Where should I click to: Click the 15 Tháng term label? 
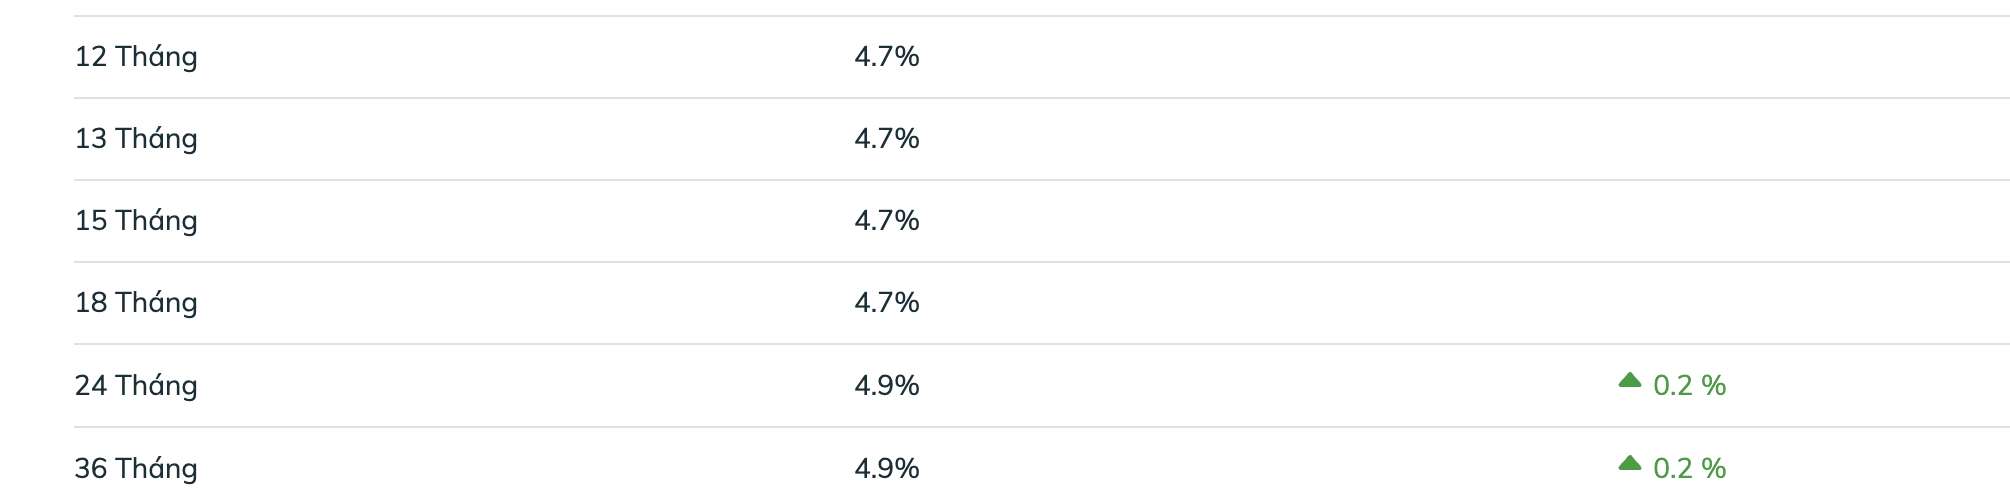tap(136, 221)
